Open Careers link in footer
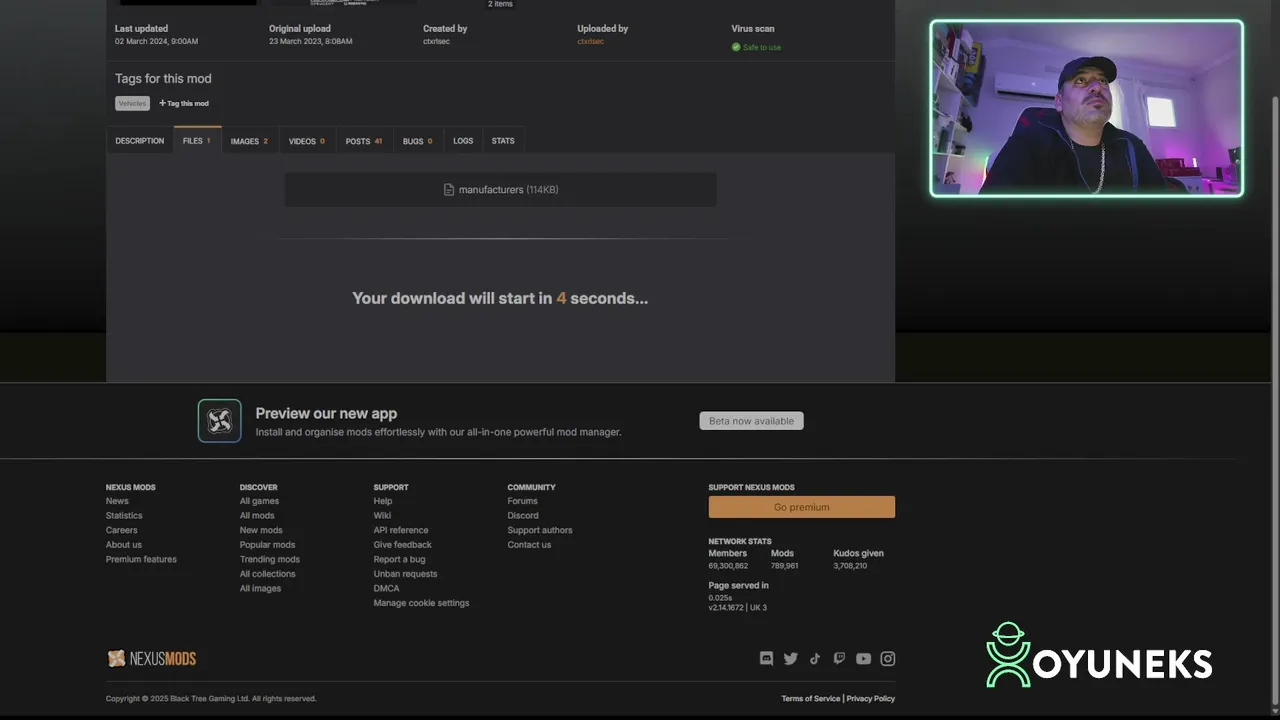 122,530
